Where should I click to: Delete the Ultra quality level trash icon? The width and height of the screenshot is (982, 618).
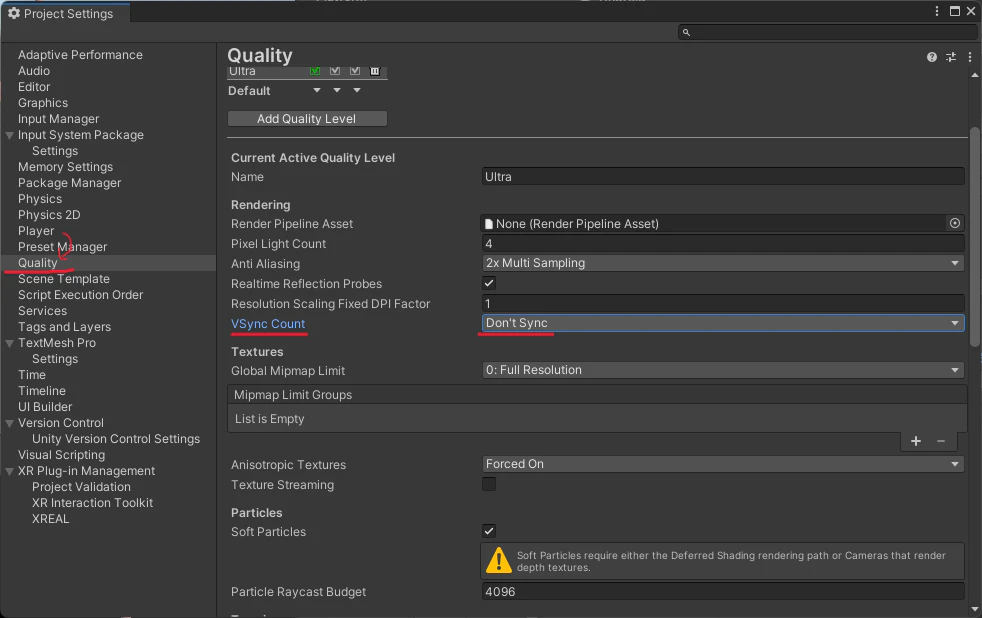375,71
